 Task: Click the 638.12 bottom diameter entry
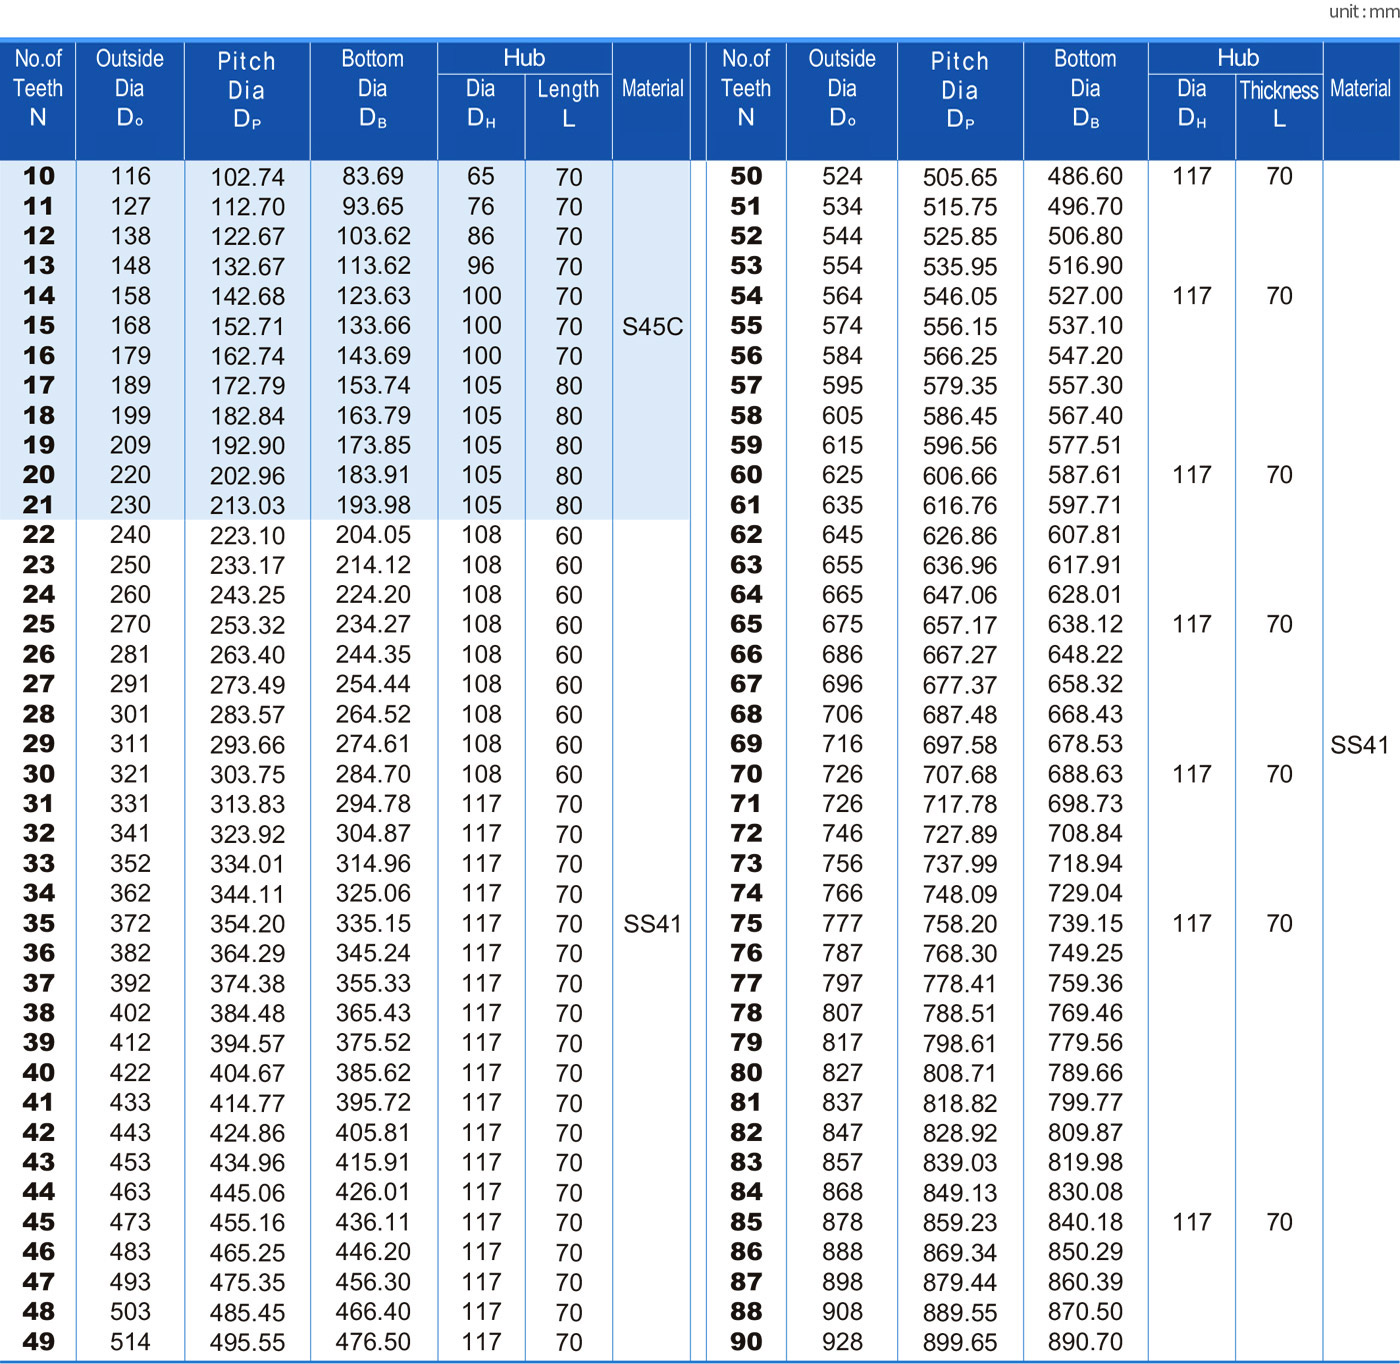point(1085,624)
